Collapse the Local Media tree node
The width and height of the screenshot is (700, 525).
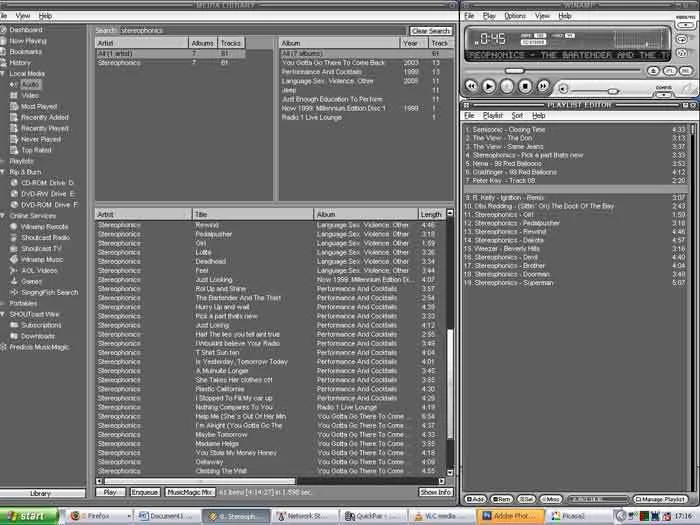[3, 74]
